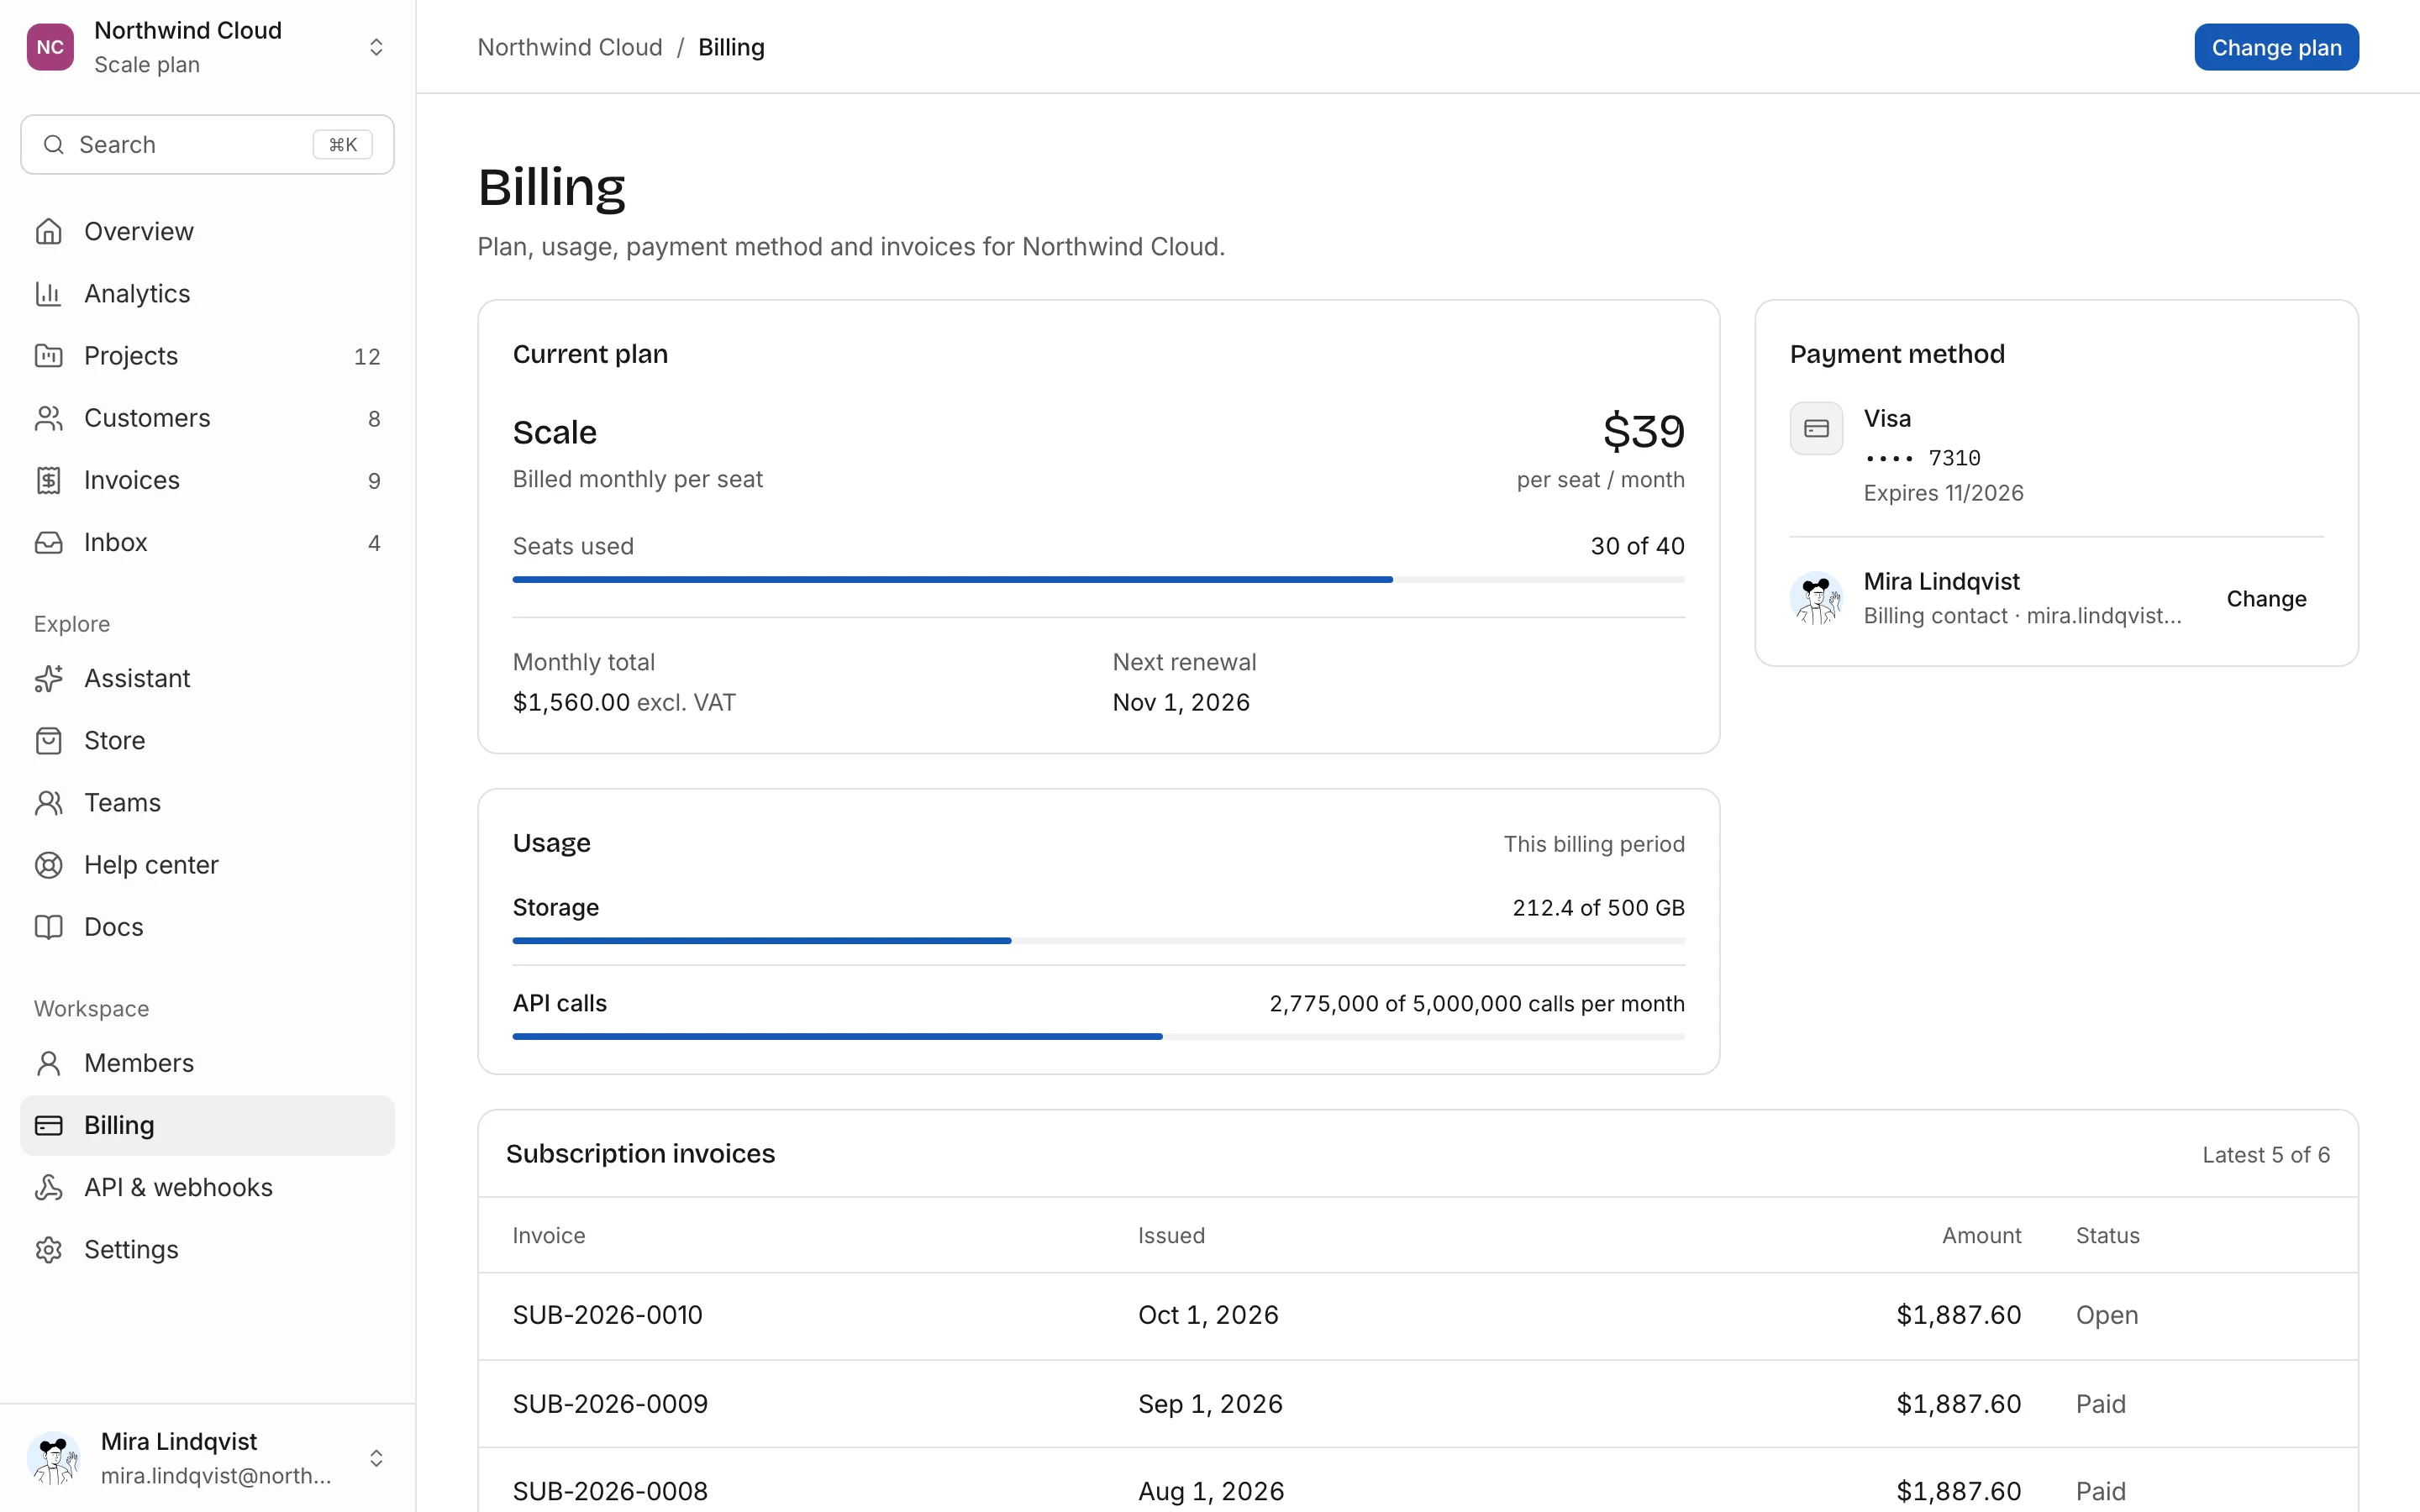The image size is (2420, 1512).
Task: Open the Analytics menu item
Action: coord(207,293)
